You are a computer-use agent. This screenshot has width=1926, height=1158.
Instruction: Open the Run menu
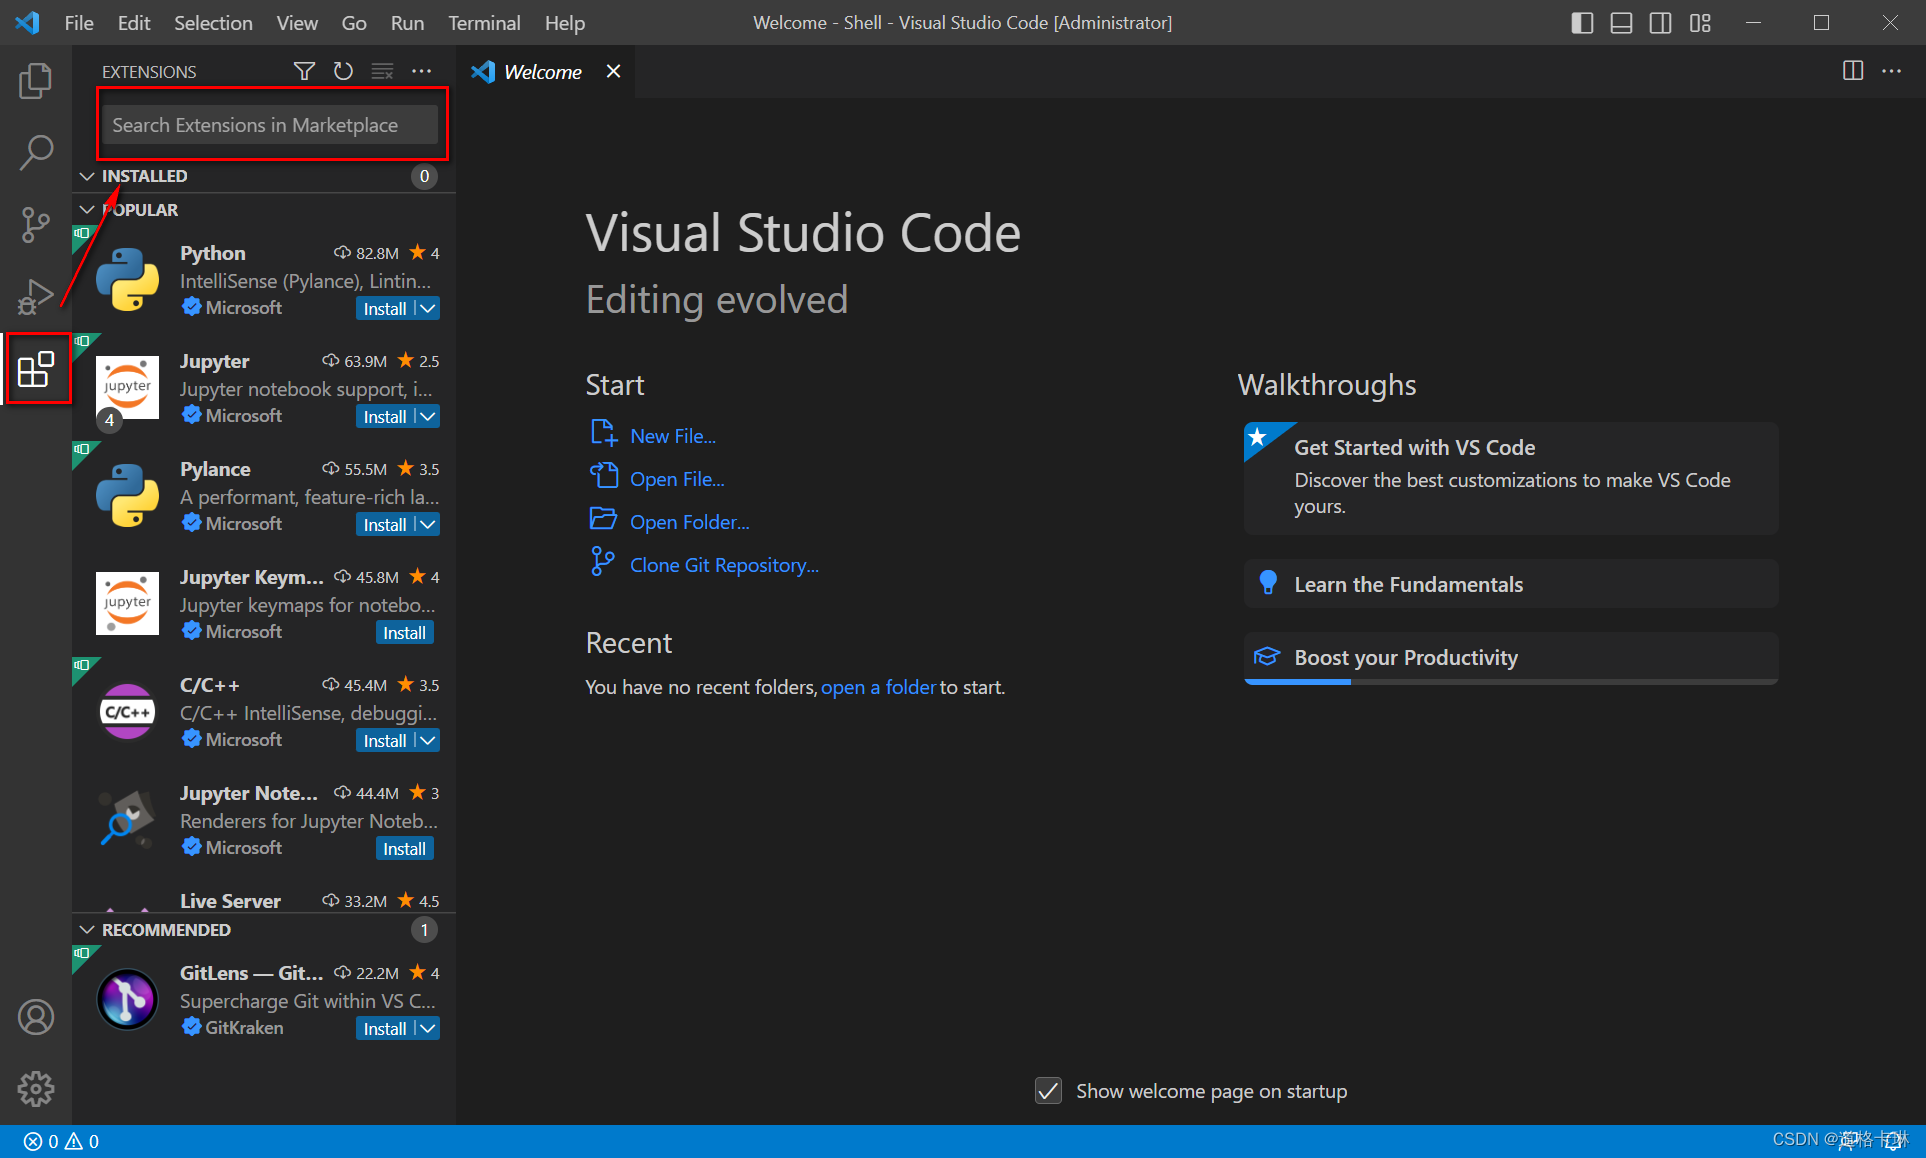407,23
